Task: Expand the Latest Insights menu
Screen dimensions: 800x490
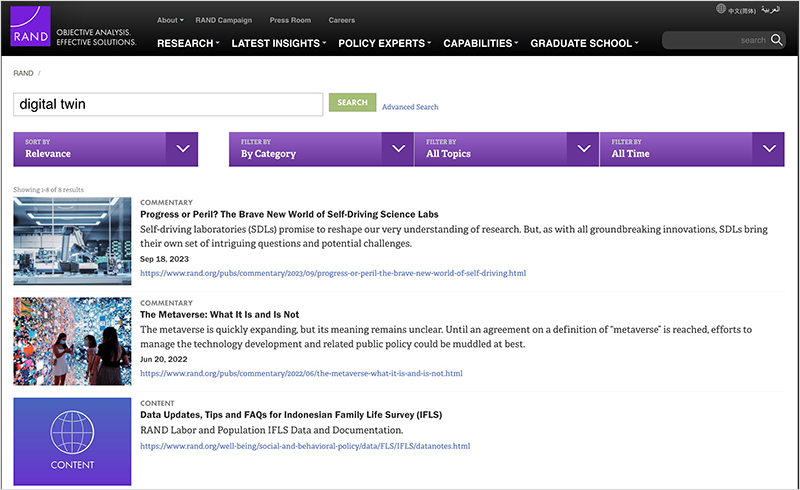Action: coord(279,43)
